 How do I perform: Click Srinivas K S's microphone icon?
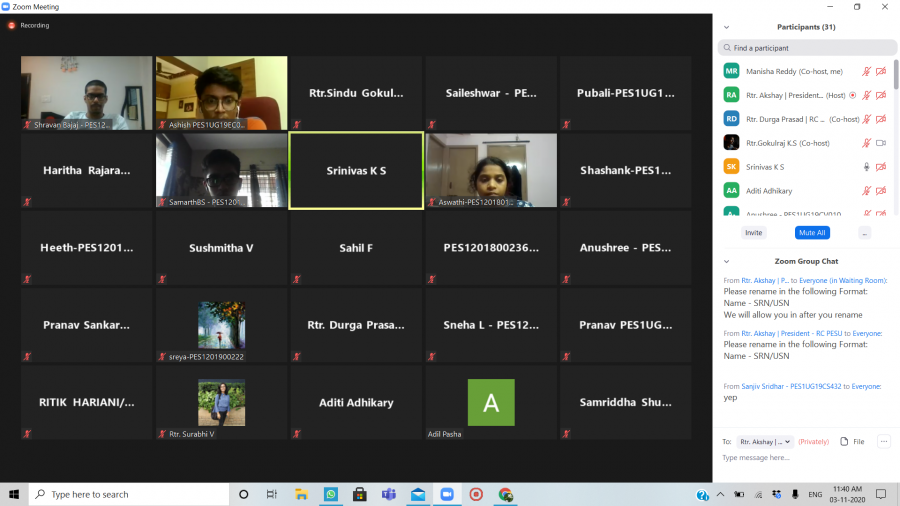click(866, 167)
